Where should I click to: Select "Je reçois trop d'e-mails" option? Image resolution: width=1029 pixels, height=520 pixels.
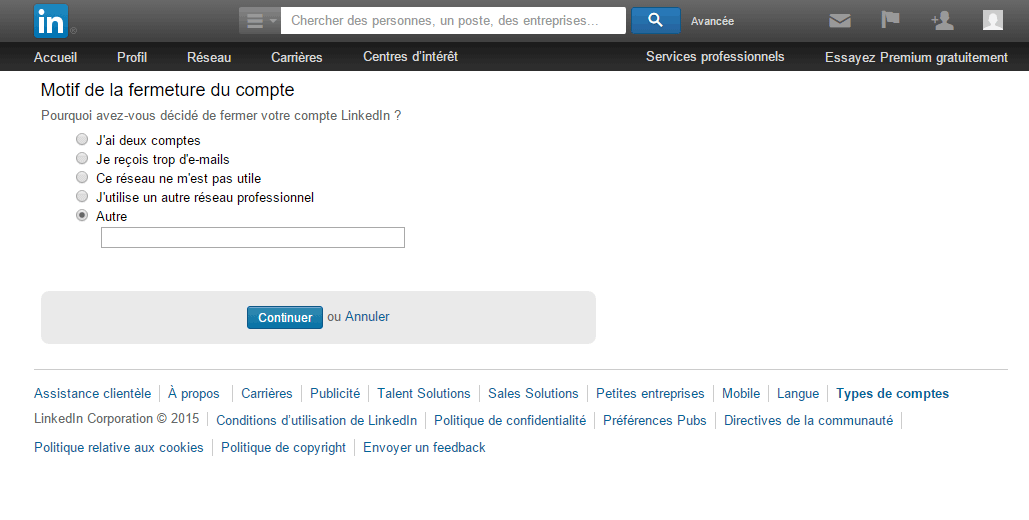coord(82,159)
